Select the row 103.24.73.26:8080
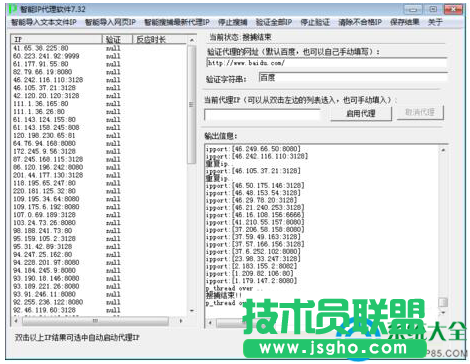The height and width of the screenshot is (364, 470). pos(44,223)
